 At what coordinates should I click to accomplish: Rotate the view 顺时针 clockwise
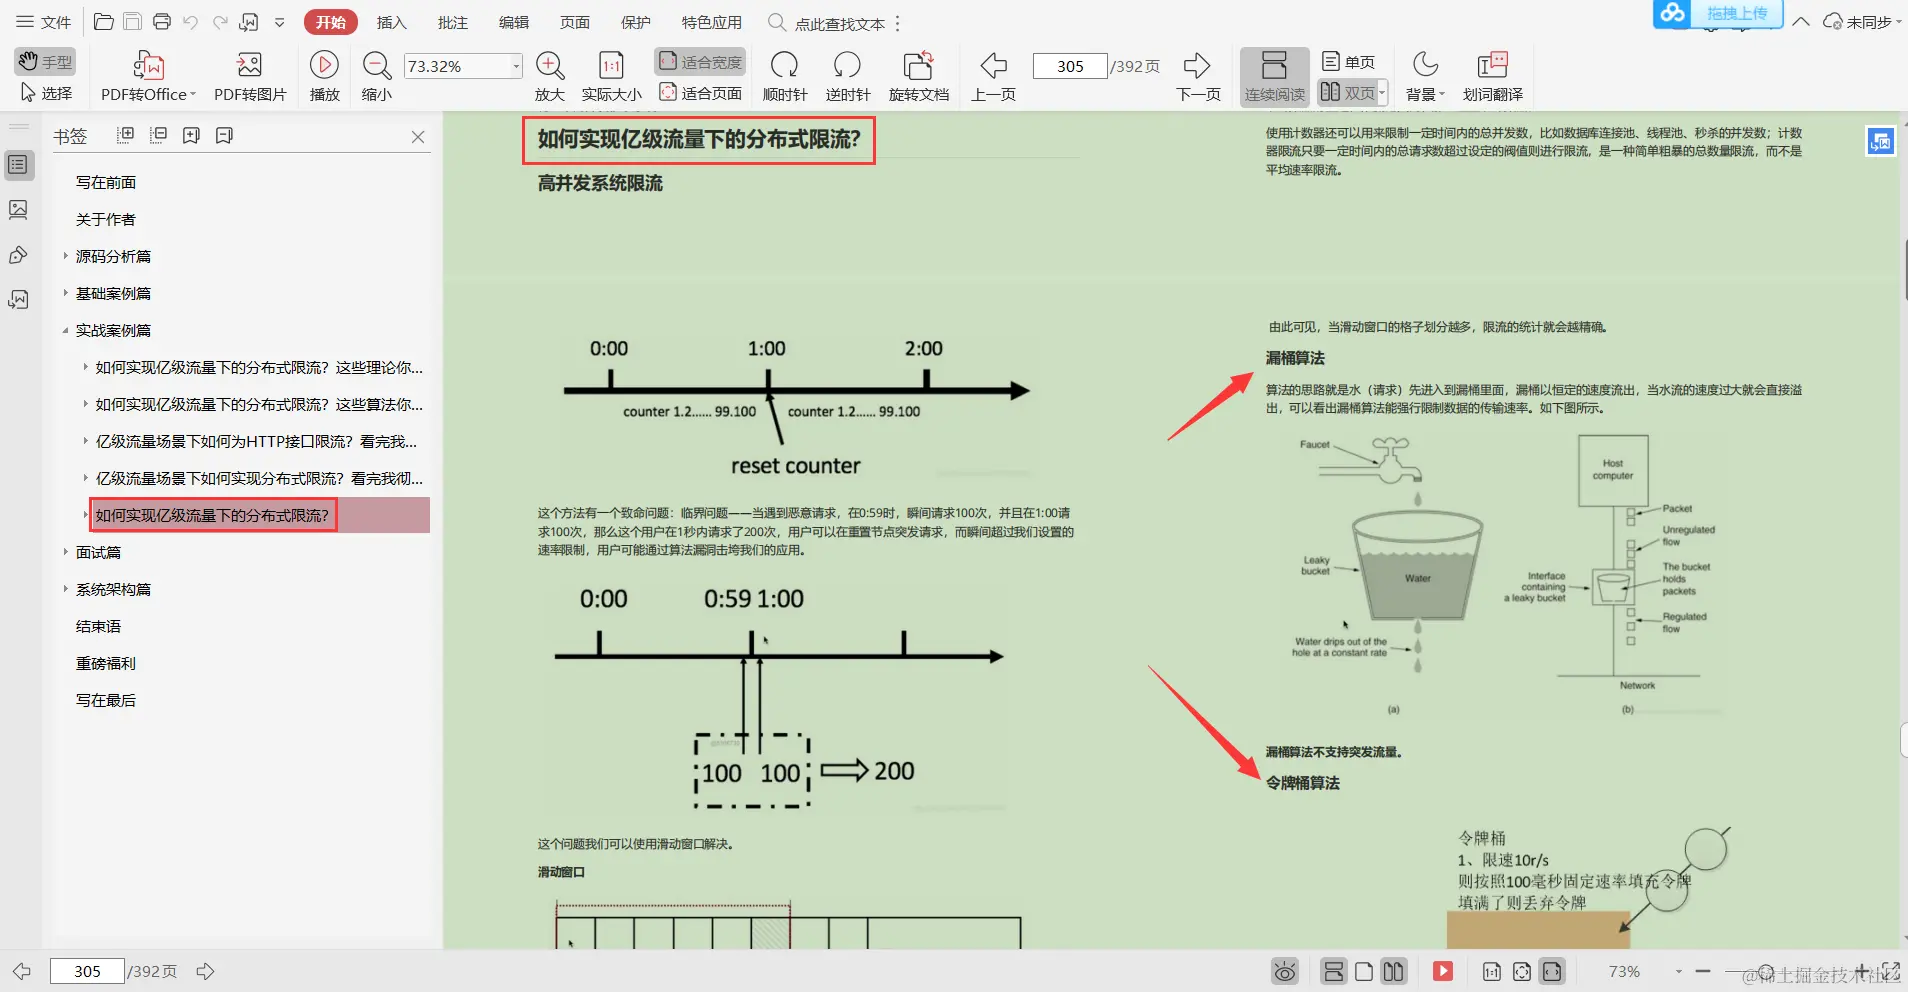pos(785,77)
